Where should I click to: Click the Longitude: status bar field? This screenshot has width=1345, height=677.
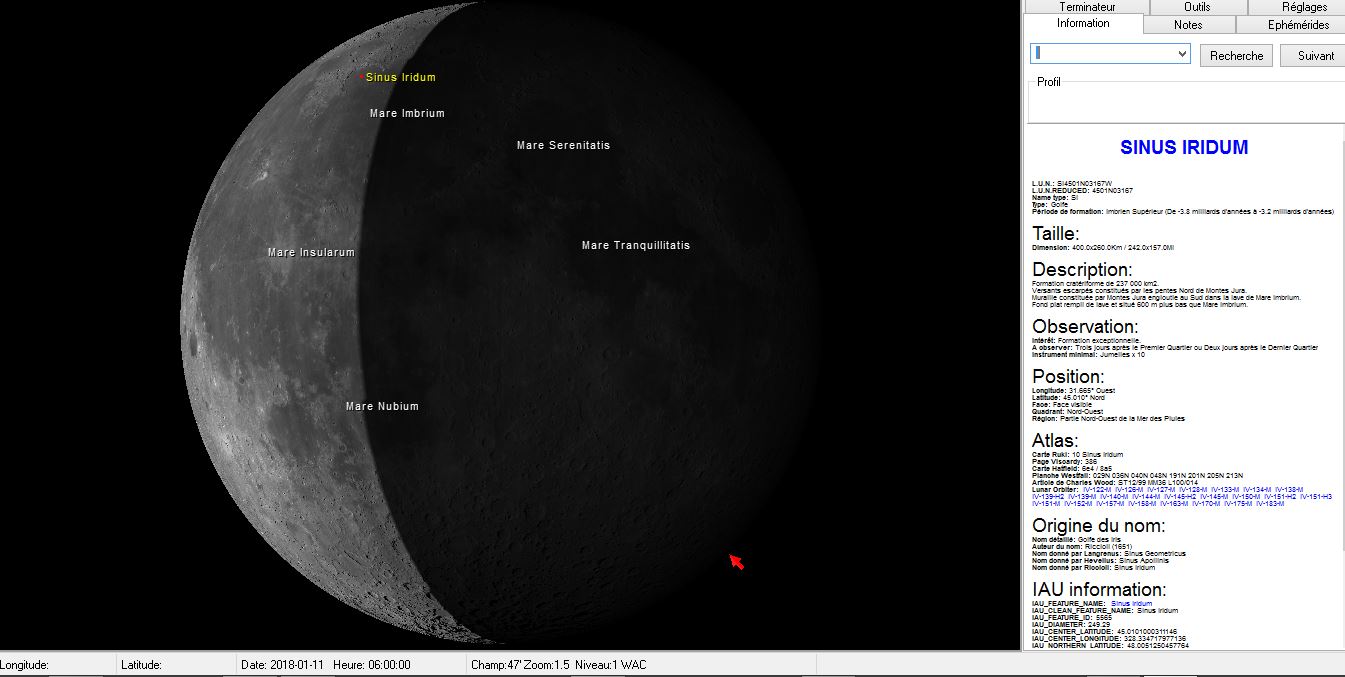pos(56,665)
